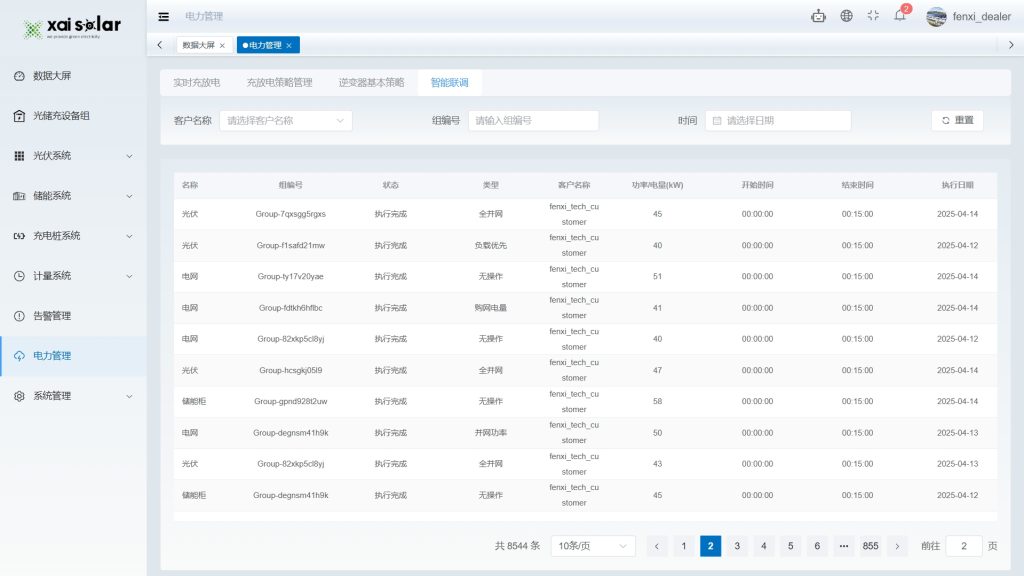The image size is (1024, 576).
Task: Click the 组编号 group number input field
Action: [533, 120]
